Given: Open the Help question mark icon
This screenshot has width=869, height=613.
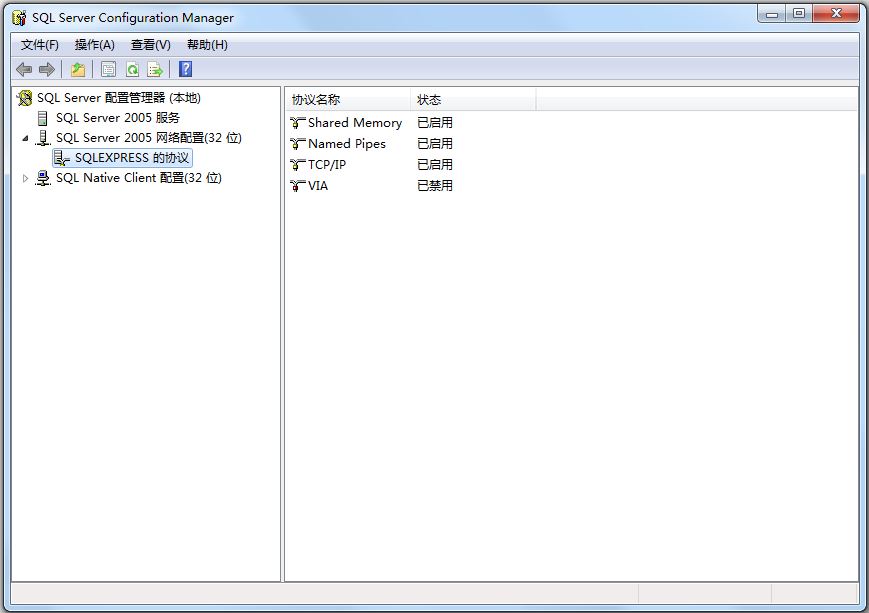Looking at the screenshot, I should click(x=186, y=69).
